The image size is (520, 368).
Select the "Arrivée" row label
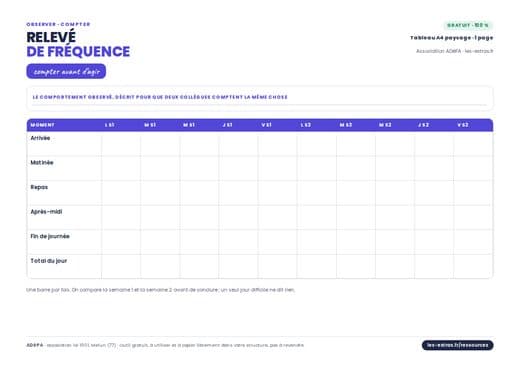40,138
